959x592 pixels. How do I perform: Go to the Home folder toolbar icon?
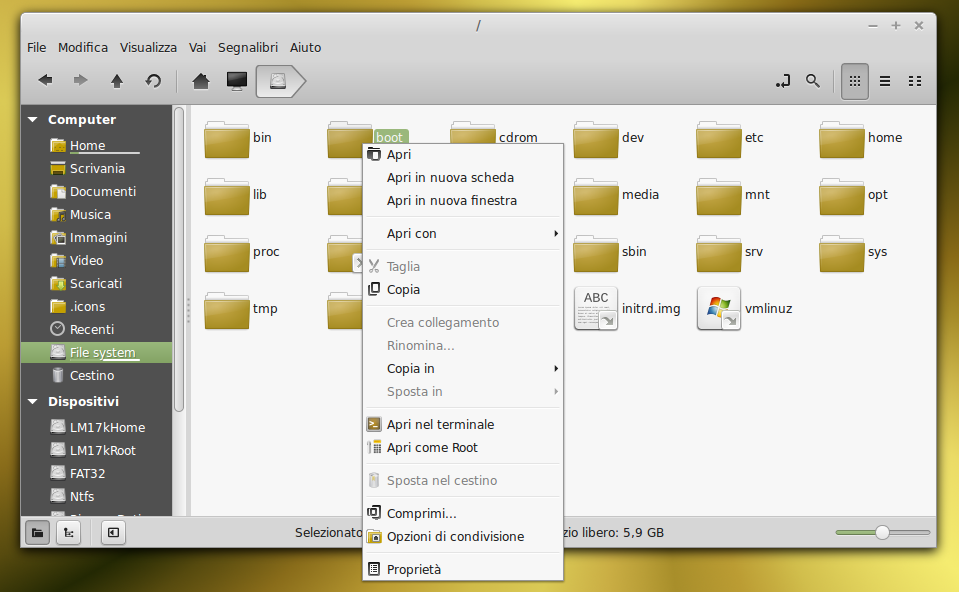click(199, 81)
